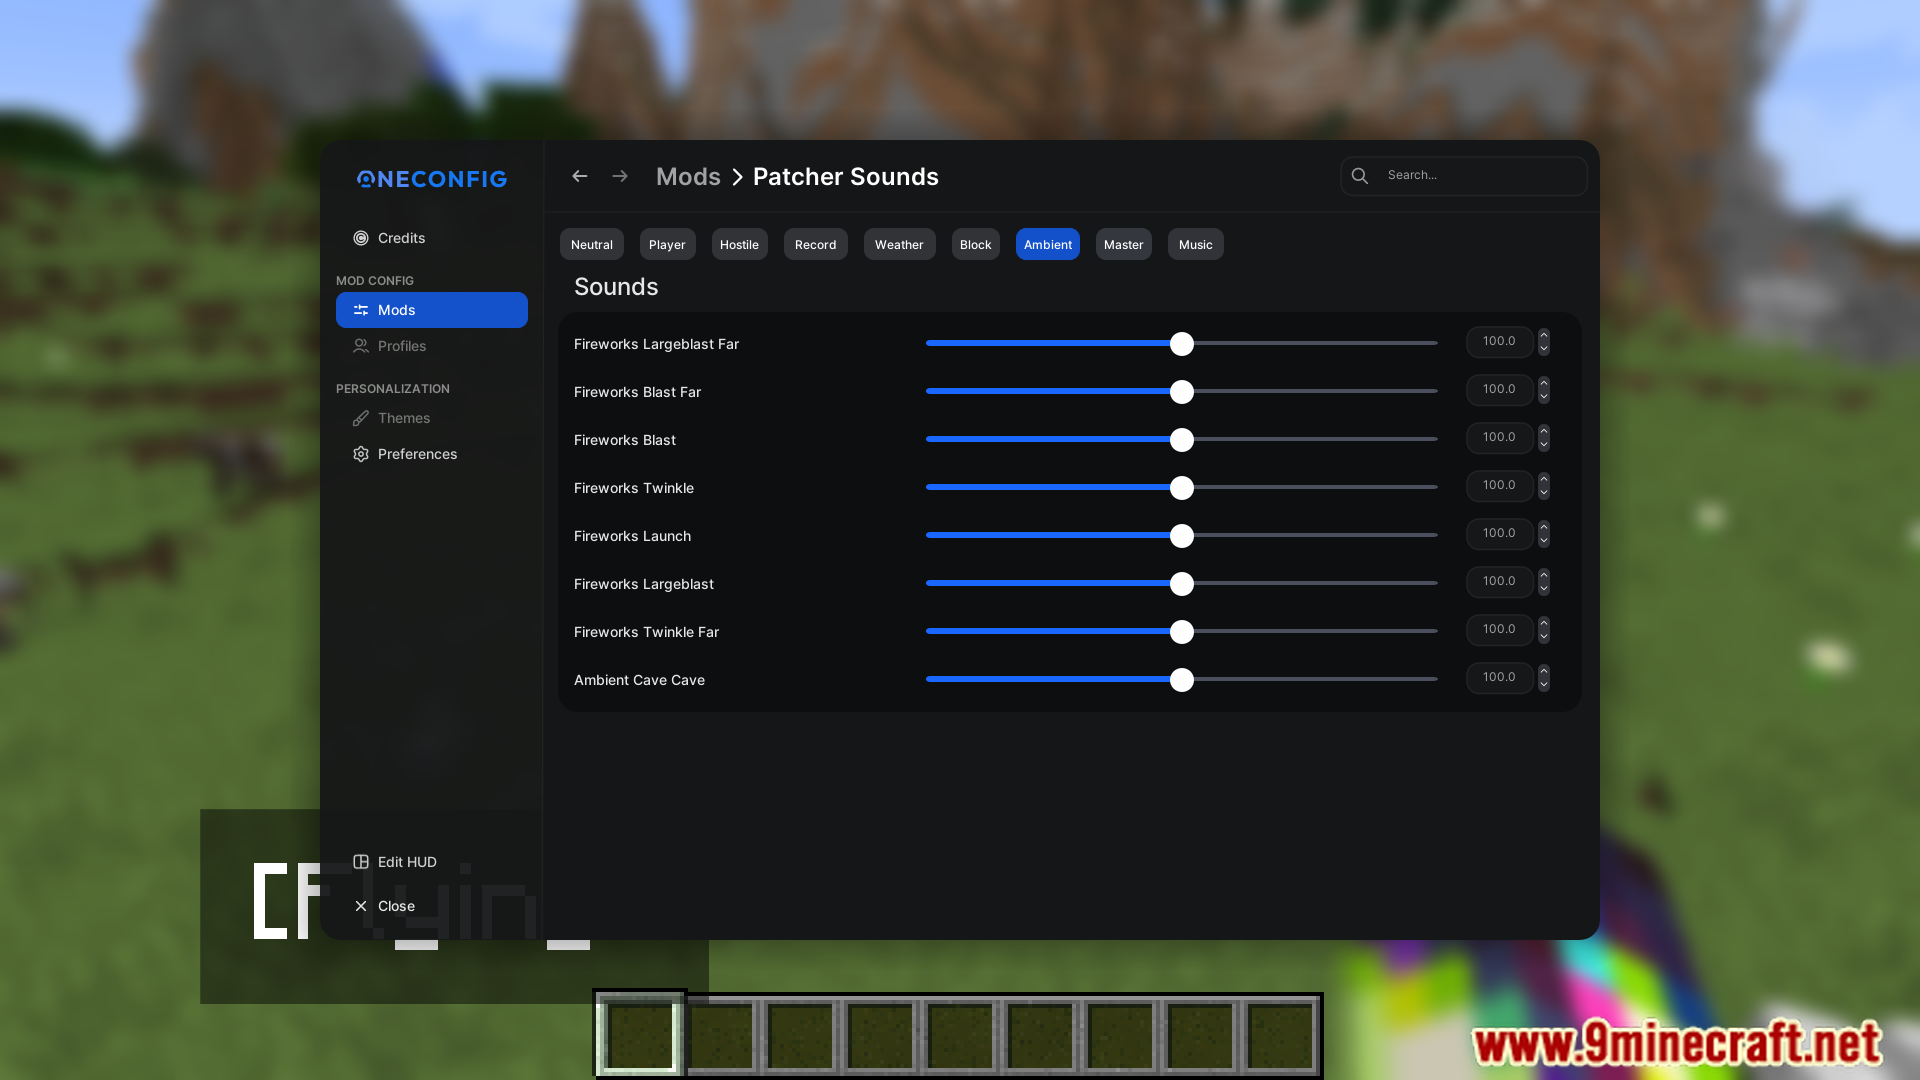Click the Fireworks Blast Far slider knob
1920x1080 pixels.
pos(1182,392)
